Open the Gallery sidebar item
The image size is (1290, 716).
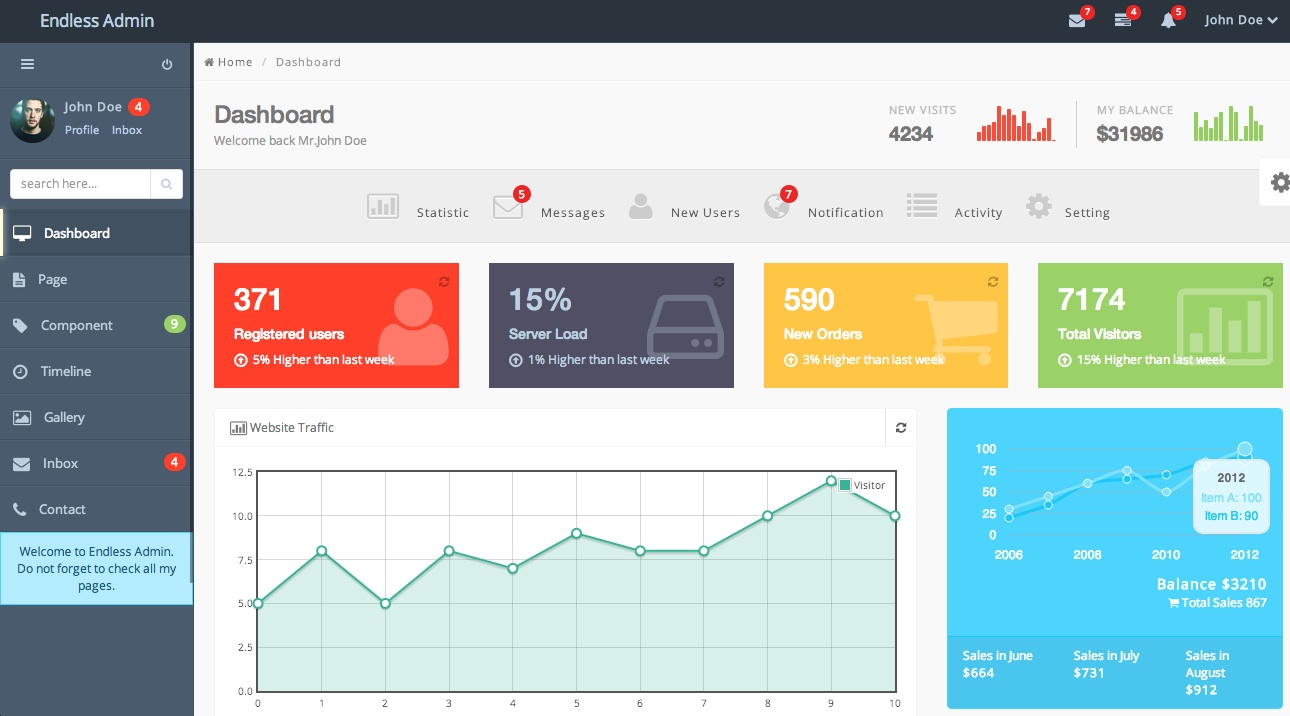[x=96, y=418]
